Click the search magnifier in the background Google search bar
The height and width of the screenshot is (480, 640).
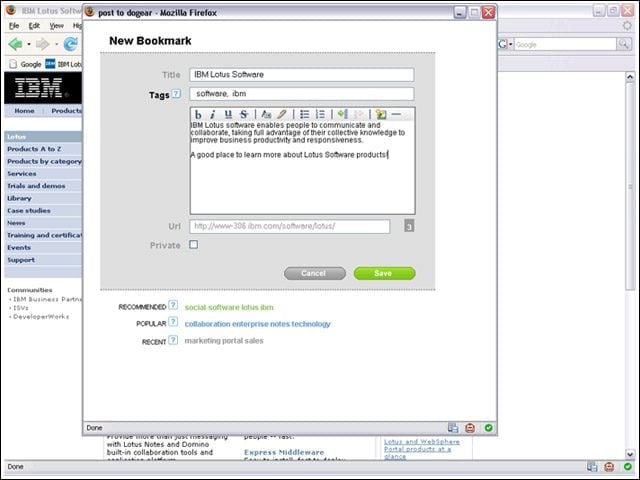point(623,44)
